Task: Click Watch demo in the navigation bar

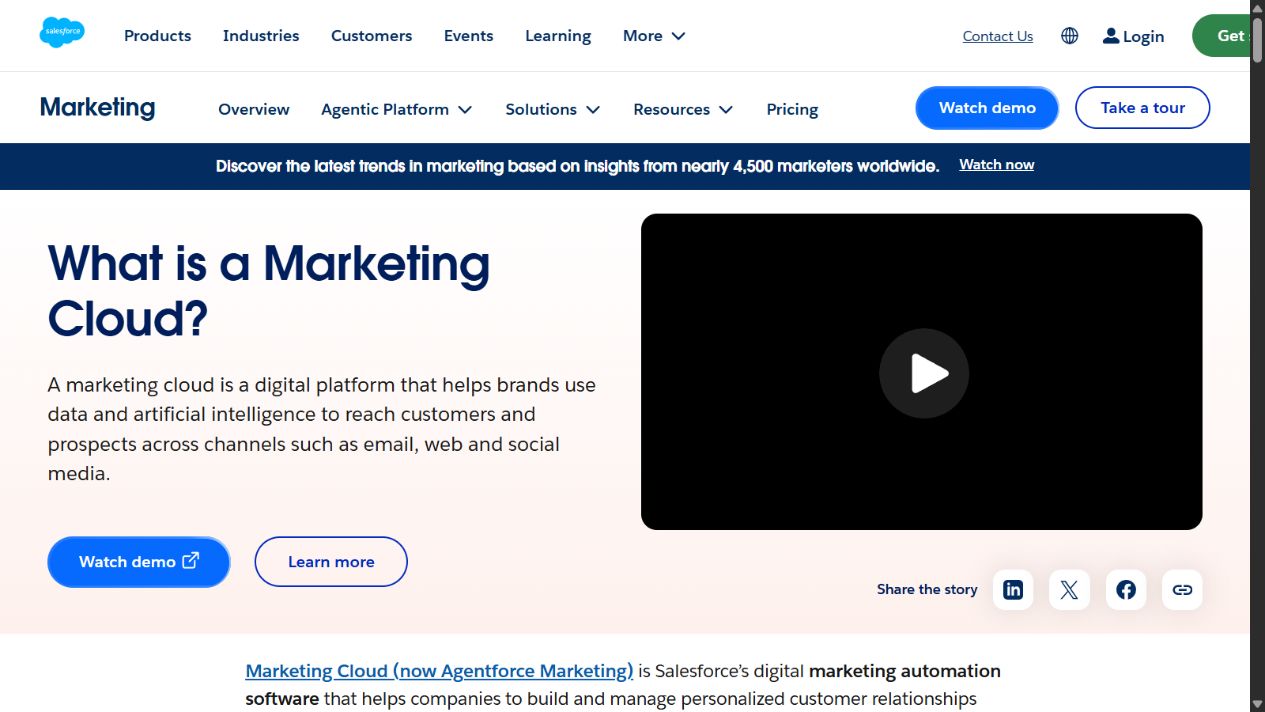Action: pos(987,108)
